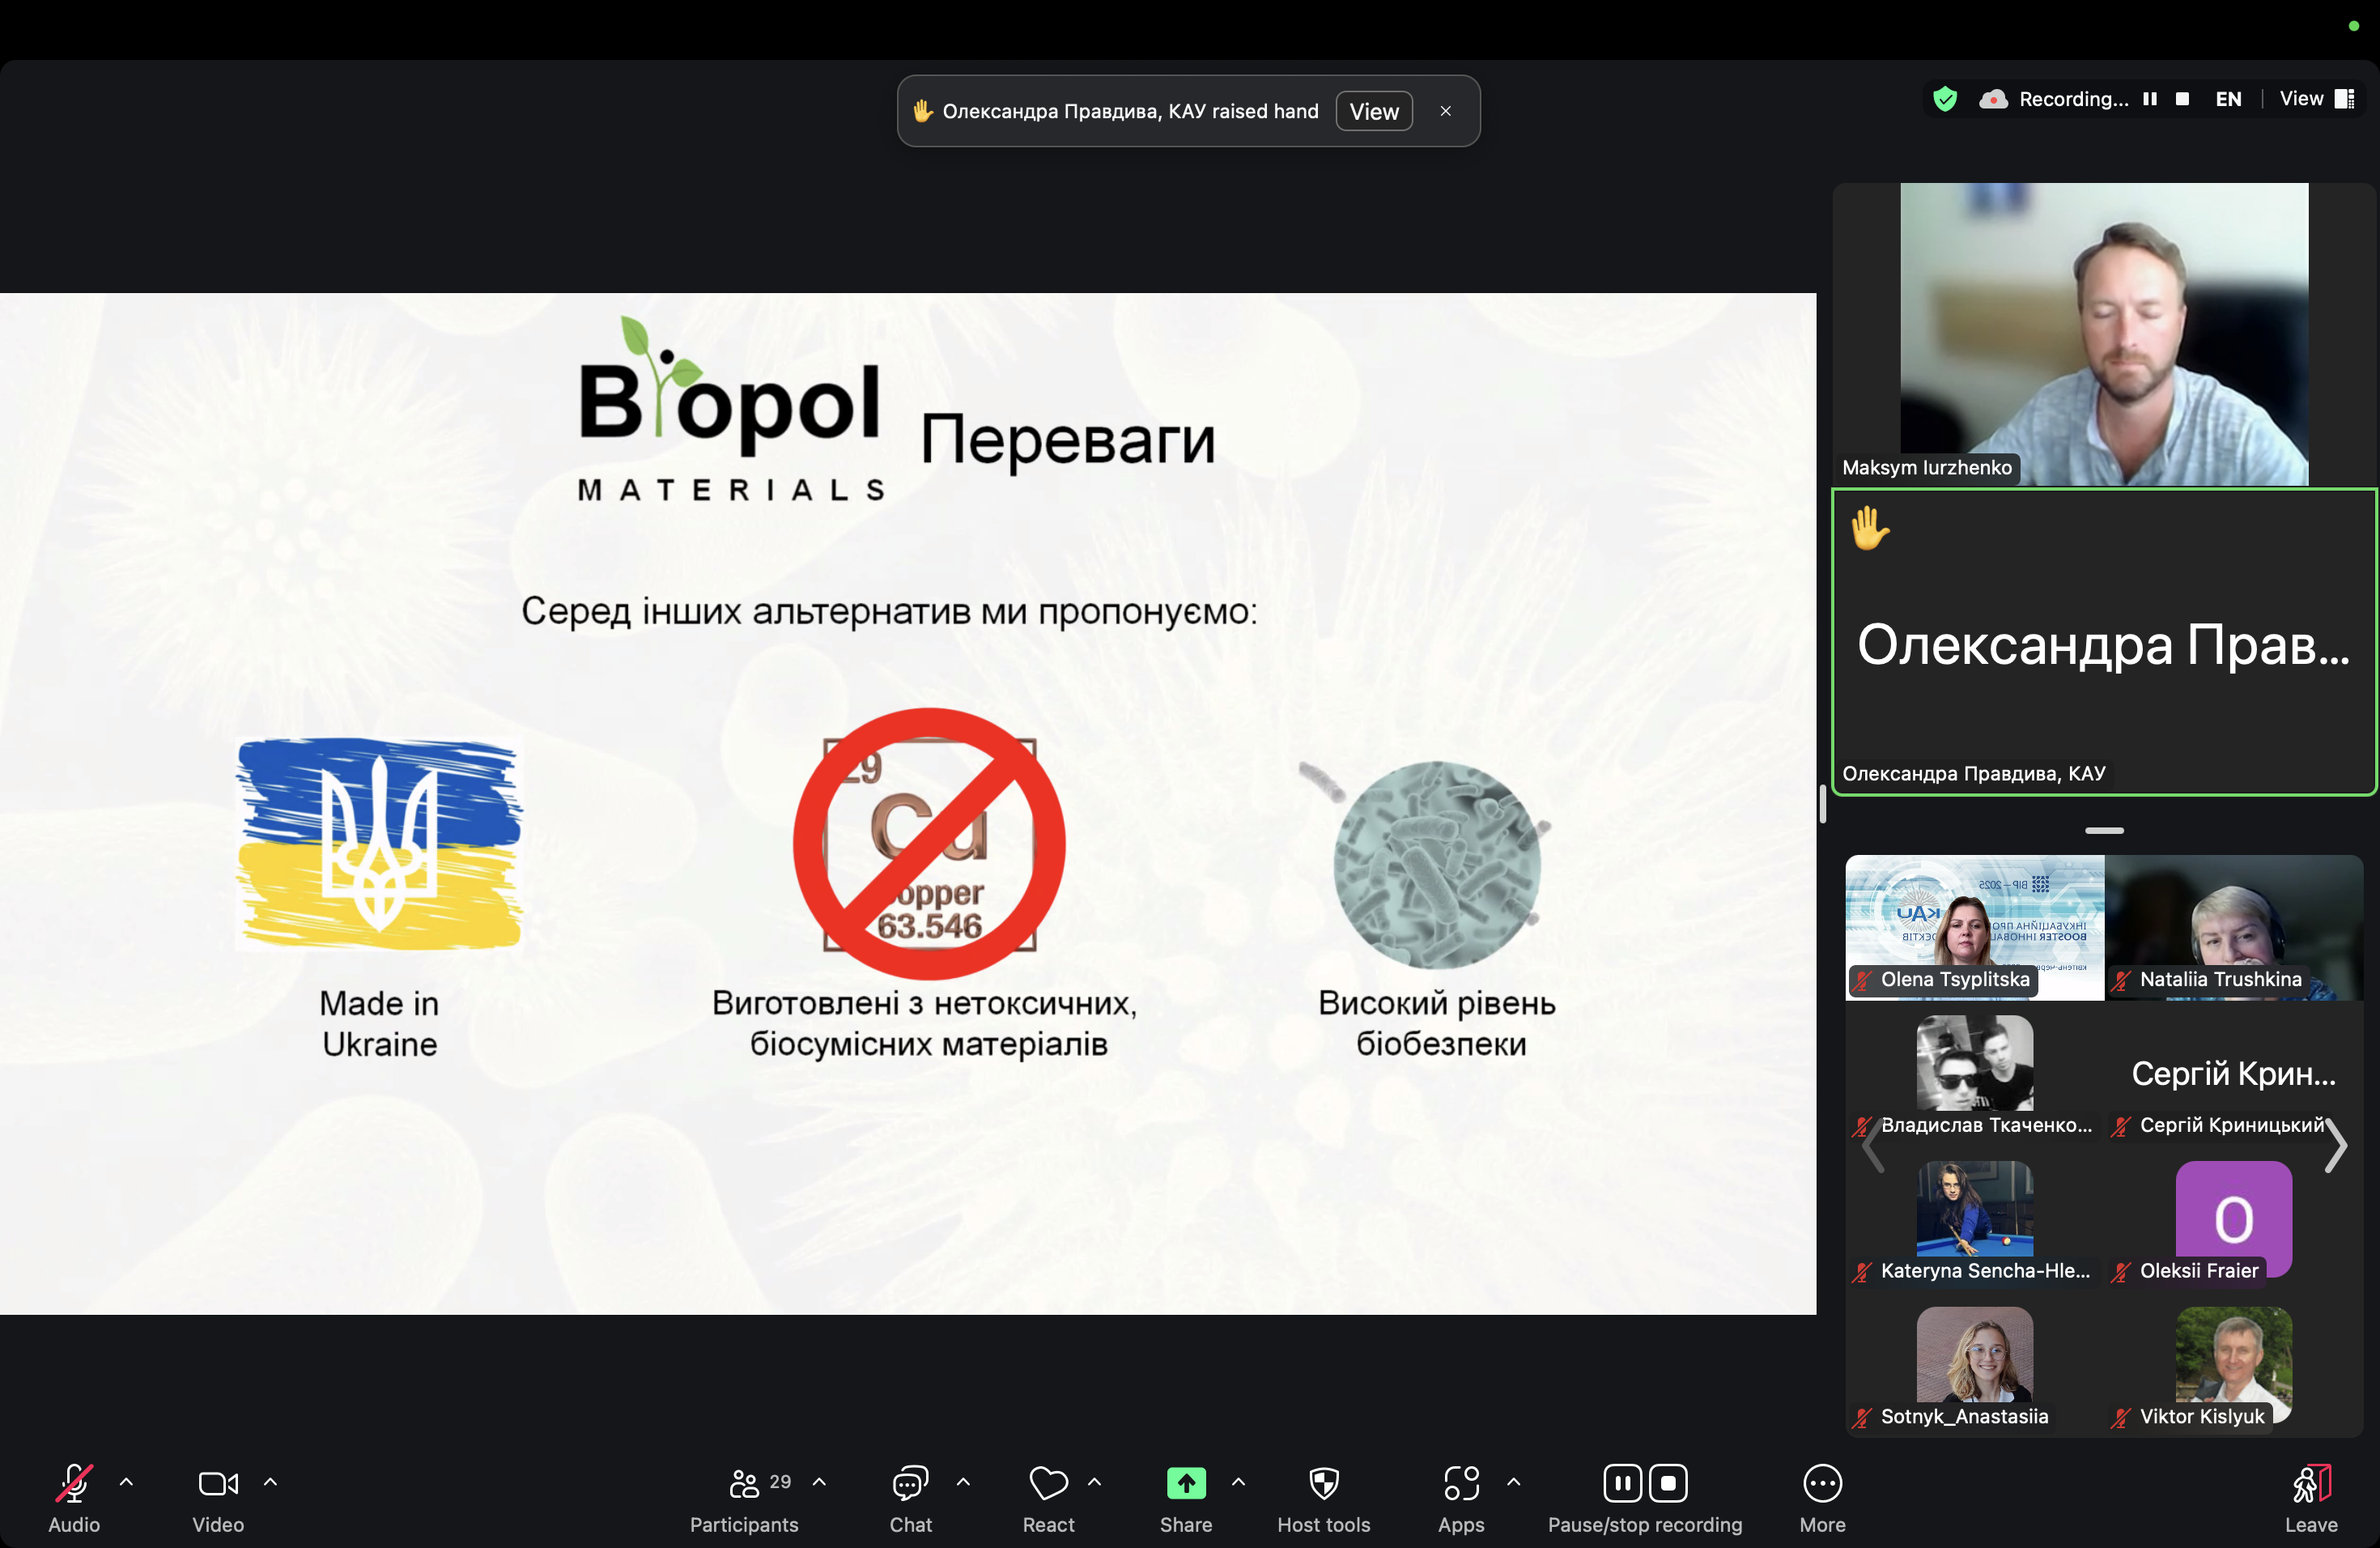Expand share options caret next to Share
The image size is (2380, 1548).
tap(1238, 1482)
